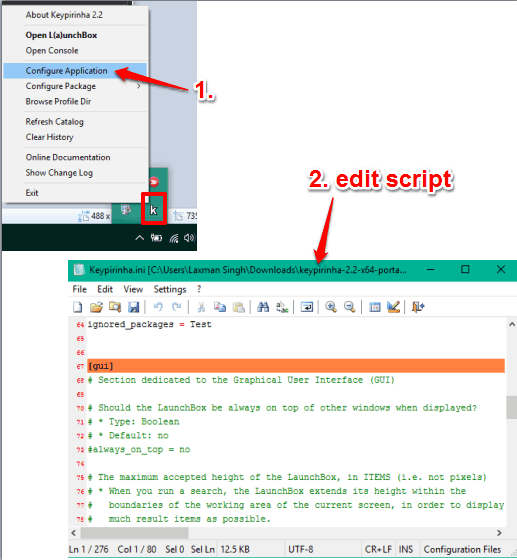Click the volume speaker taskbar icon
Screen dimensions: 517x560
[189, 238]
